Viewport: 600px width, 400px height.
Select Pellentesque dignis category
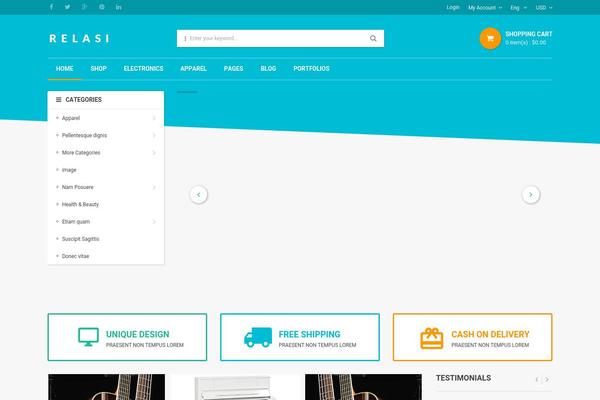coord(84,135)
